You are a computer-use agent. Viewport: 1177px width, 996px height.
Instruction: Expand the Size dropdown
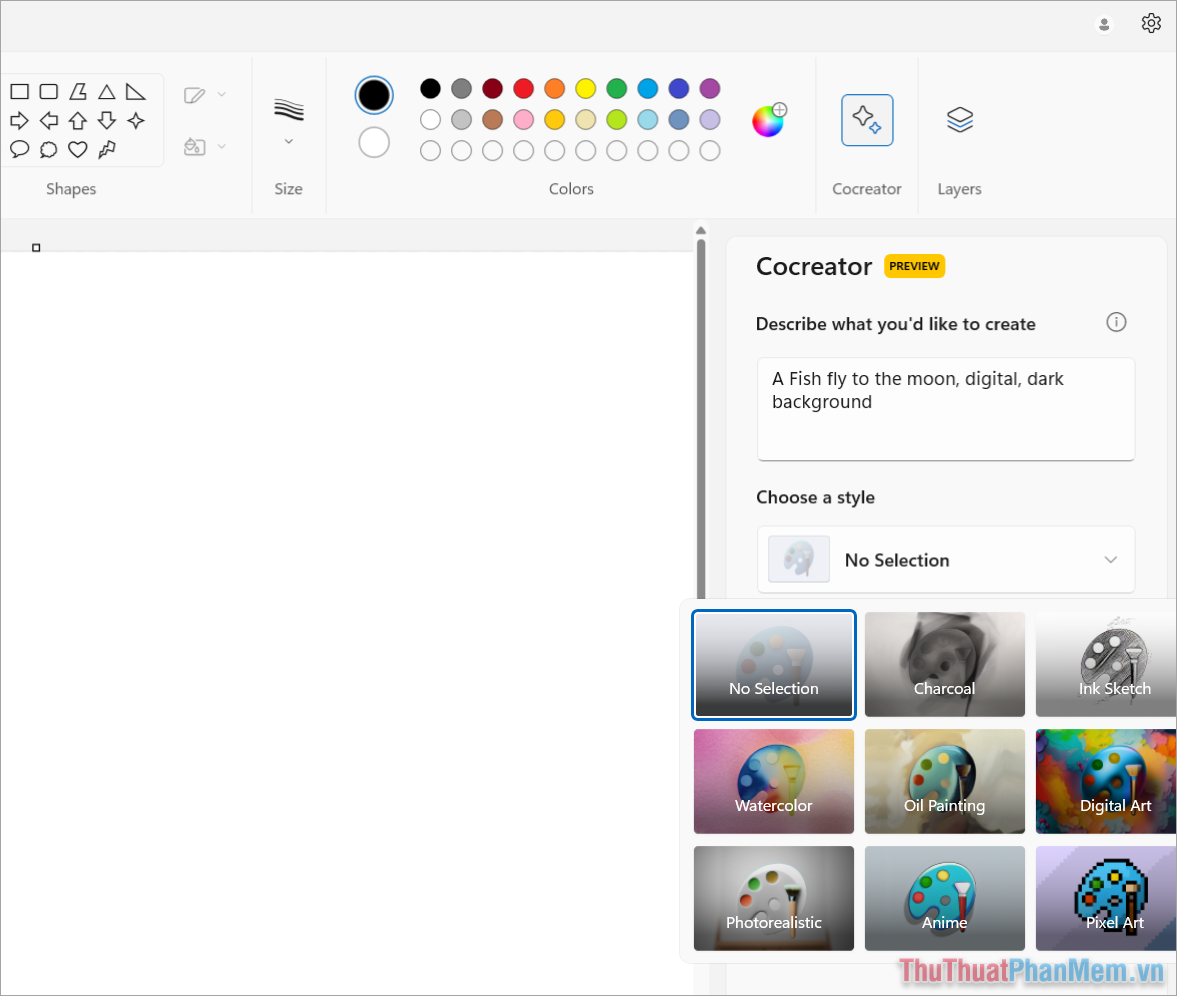288,141
